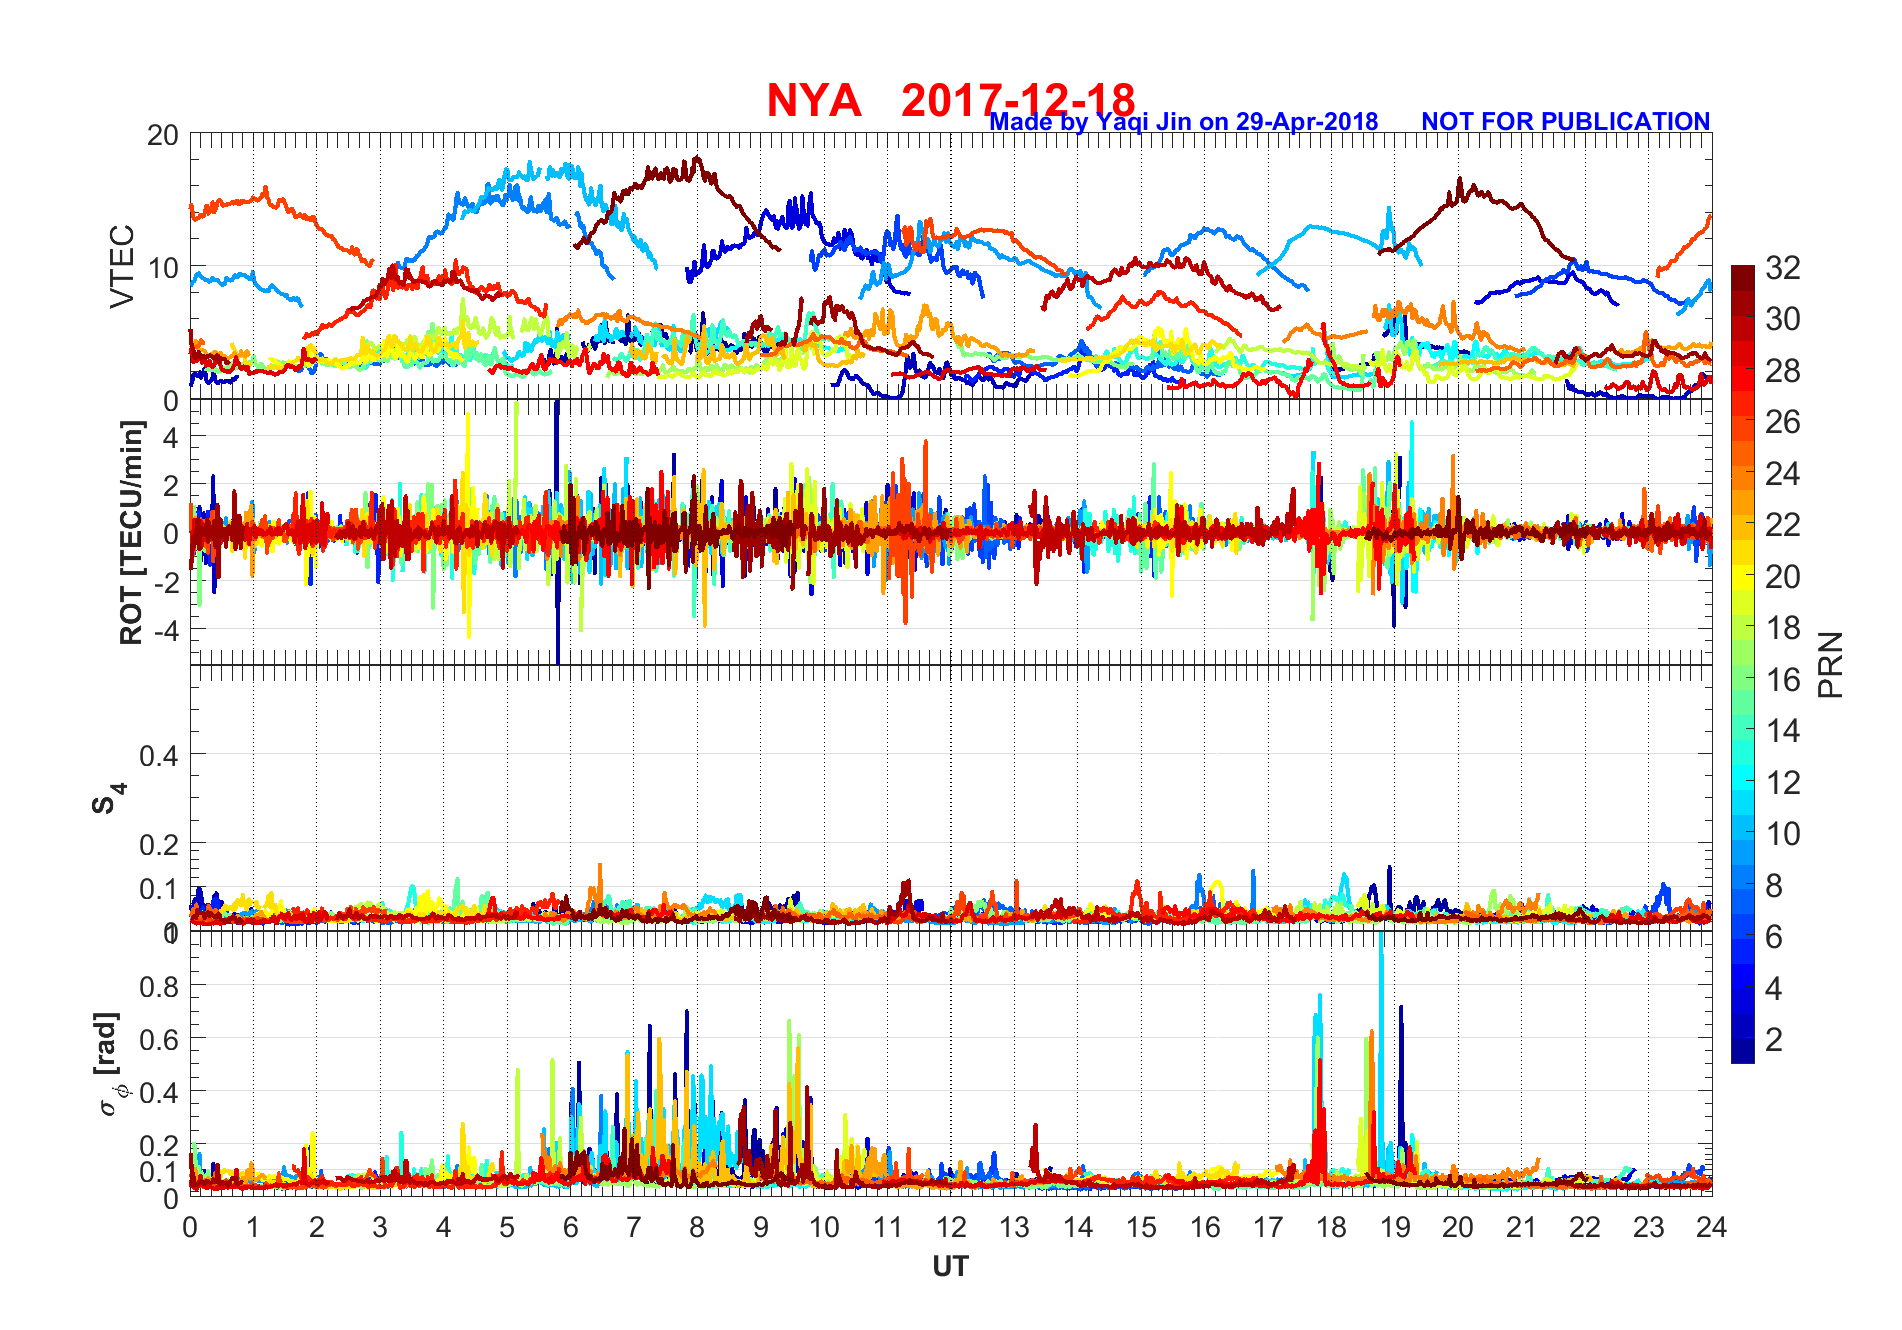Select colorbar tick label 8
This screenshot has width=1902, height=1330.
point(1774,886)
